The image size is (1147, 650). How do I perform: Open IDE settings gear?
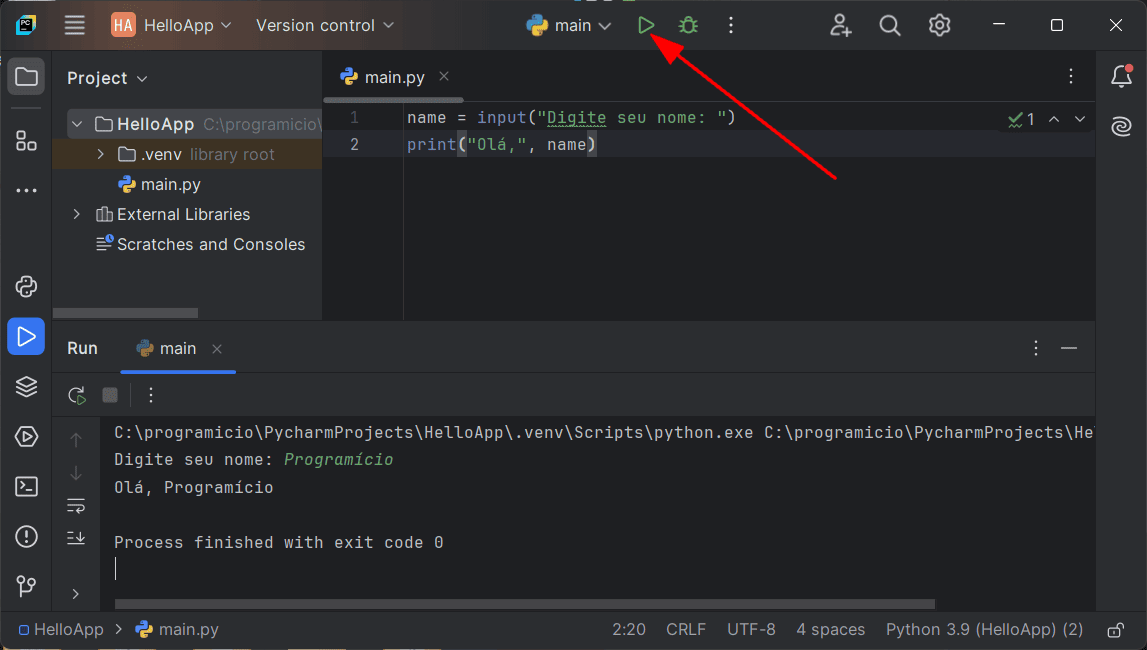coord(939,26)
